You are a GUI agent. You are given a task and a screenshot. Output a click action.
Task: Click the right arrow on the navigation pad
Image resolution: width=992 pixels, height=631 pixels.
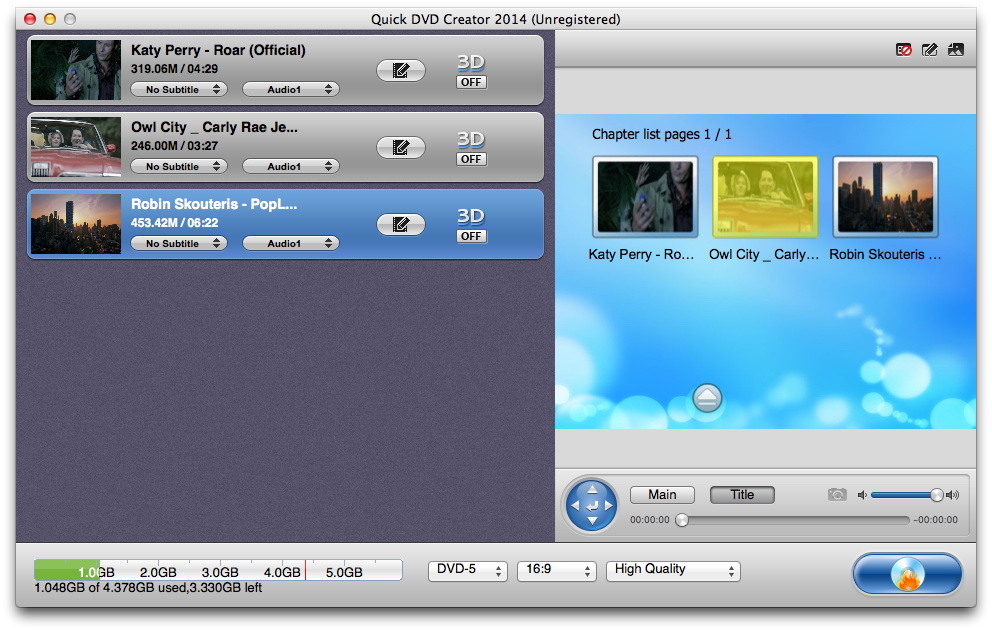[x=609, y=506]
